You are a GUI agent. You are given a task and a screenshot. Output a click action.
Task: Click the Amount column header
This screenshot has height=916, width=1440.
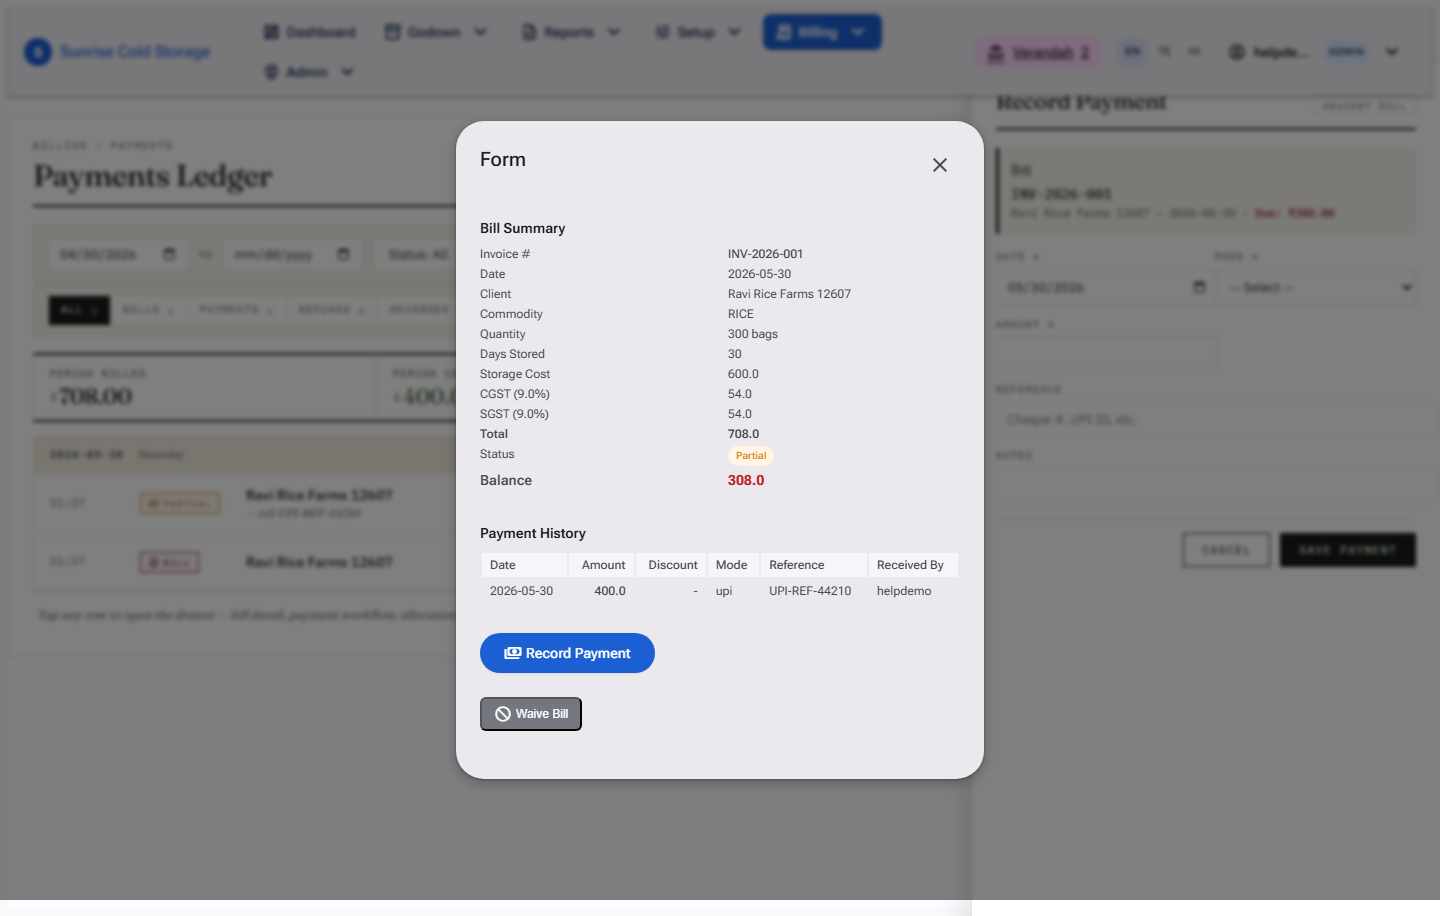point(603,565)
